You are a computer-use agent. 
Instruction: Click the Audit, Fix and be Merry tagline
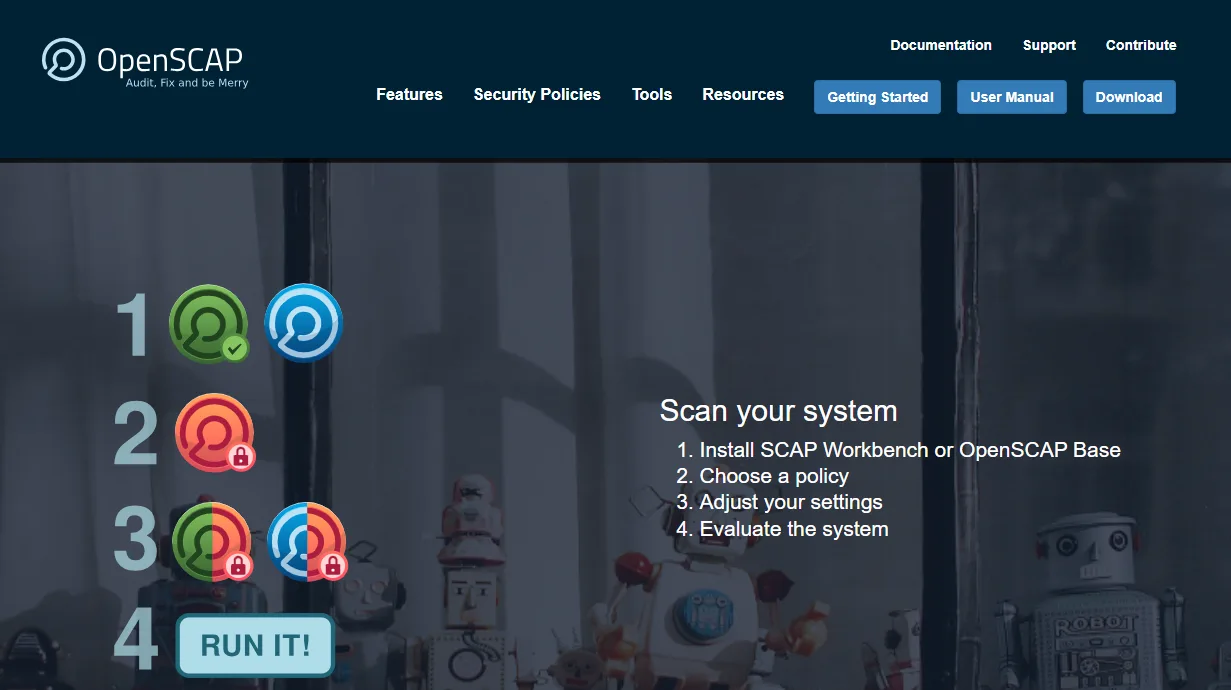[187, 83]
